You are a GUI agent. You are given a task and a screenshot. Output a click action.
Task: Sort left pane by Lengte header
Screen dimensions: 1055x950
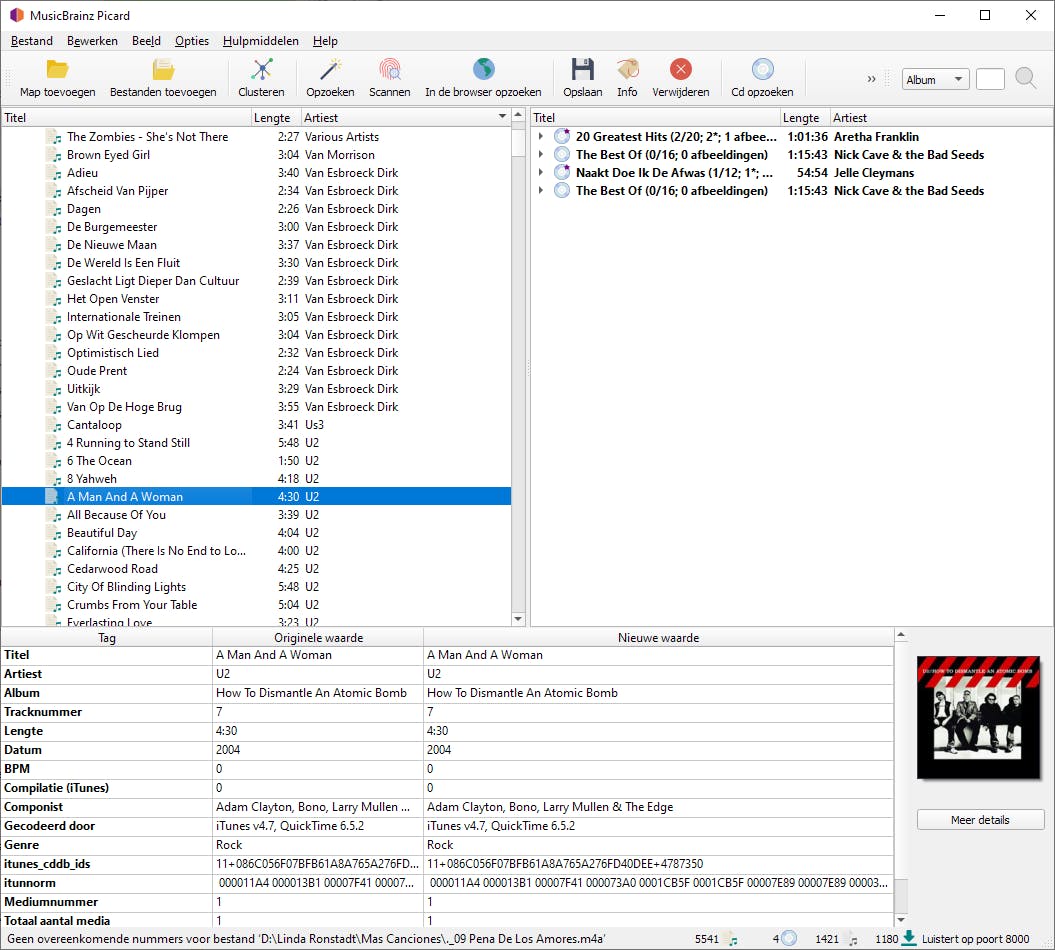click(276, 118)
